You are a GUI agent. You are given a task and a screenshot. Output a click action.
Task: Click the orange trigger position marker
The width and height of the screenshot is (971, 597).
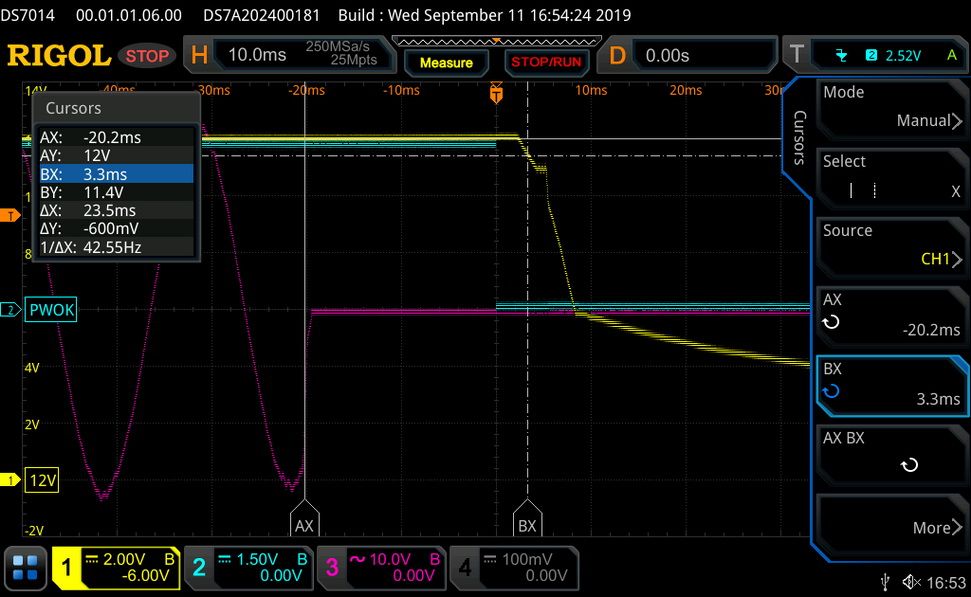(496, 93)
